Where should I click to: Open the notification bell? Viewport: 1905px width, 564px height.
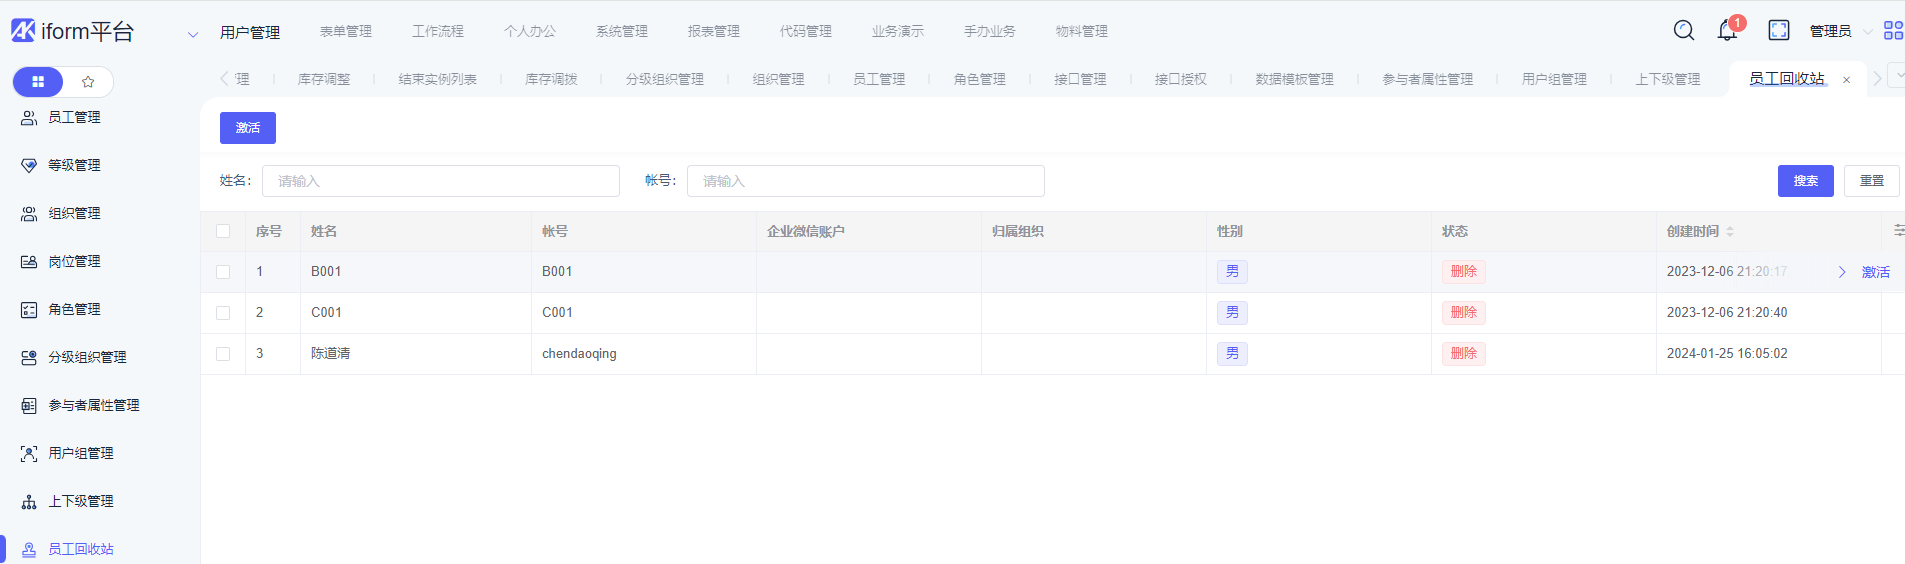[1727, 31]
